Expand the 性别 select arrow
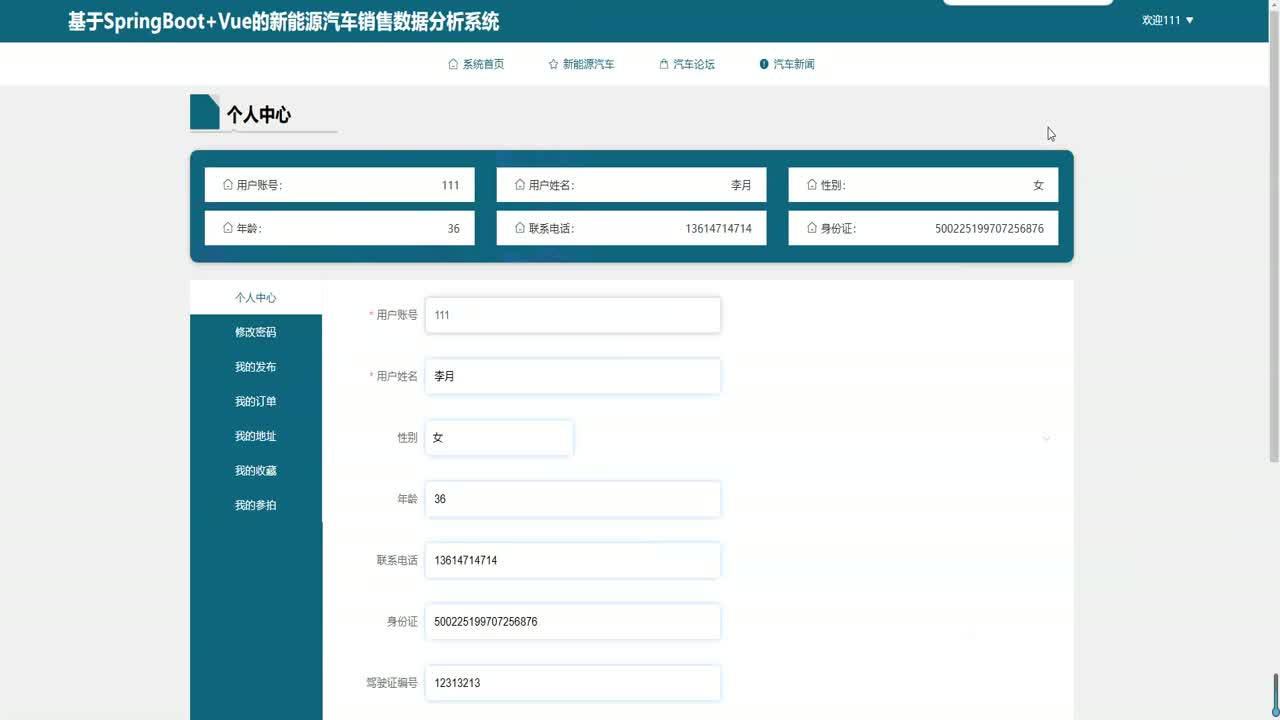Screen dimensions: 1280x720 click(1046, 438)
